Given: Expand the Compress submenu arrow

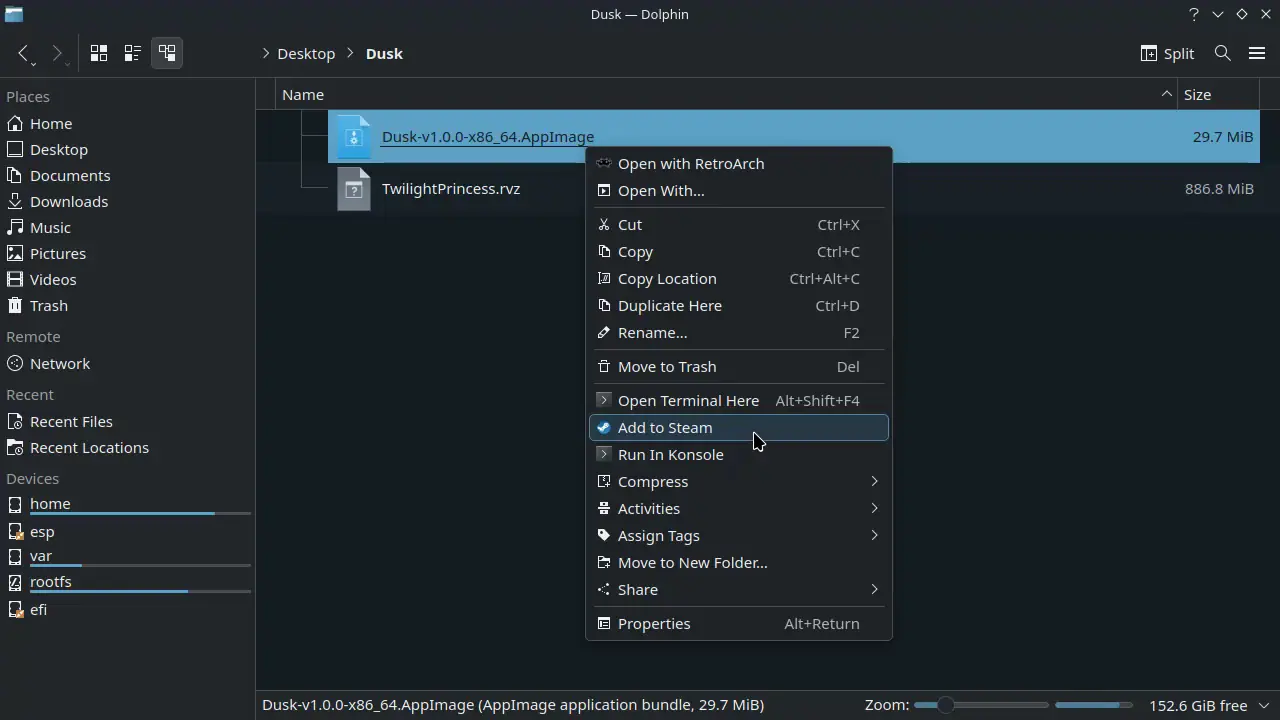Looking at the screenshot, I should [x=874, y=481].
